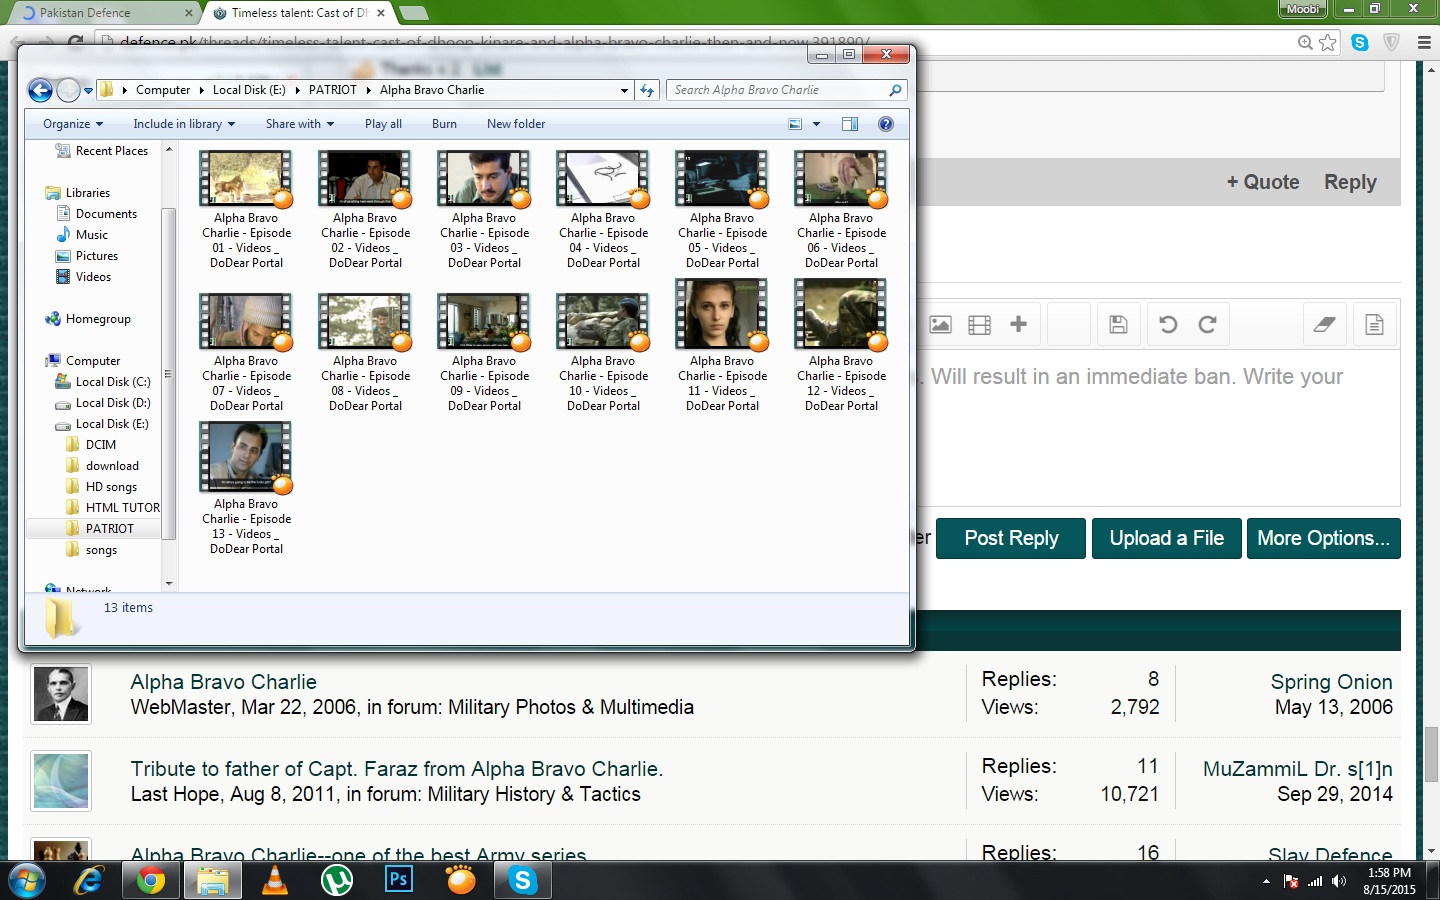The height and width of the screenshot is (900, 1440).
Task: Click the Search Alpha Bravo Charlie field
Action: click(787, 90)
